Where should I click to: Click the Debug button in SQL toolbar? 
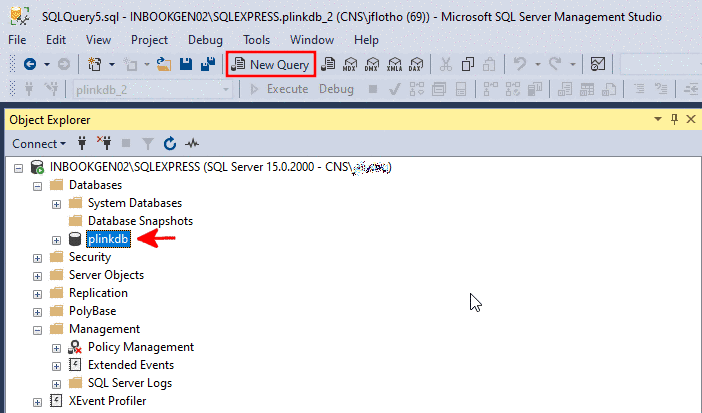[x=336, y=89]
